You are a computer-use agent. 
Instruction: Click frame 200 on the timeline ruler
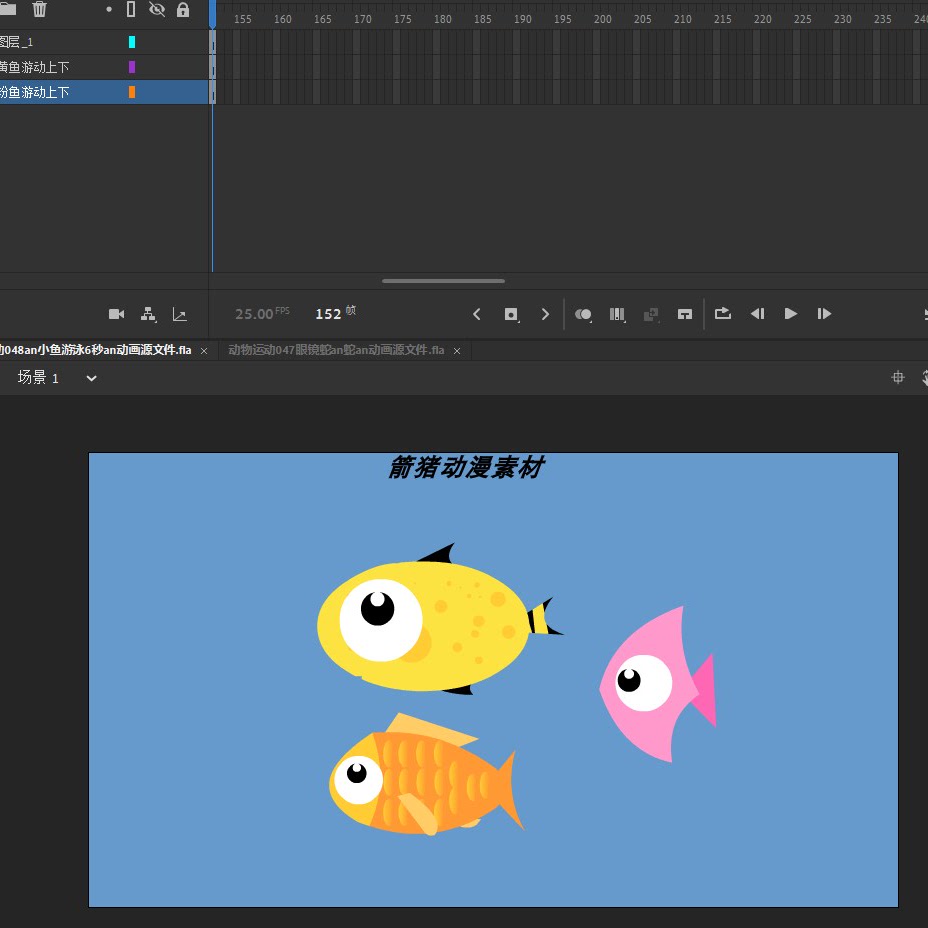click(602, 19)
